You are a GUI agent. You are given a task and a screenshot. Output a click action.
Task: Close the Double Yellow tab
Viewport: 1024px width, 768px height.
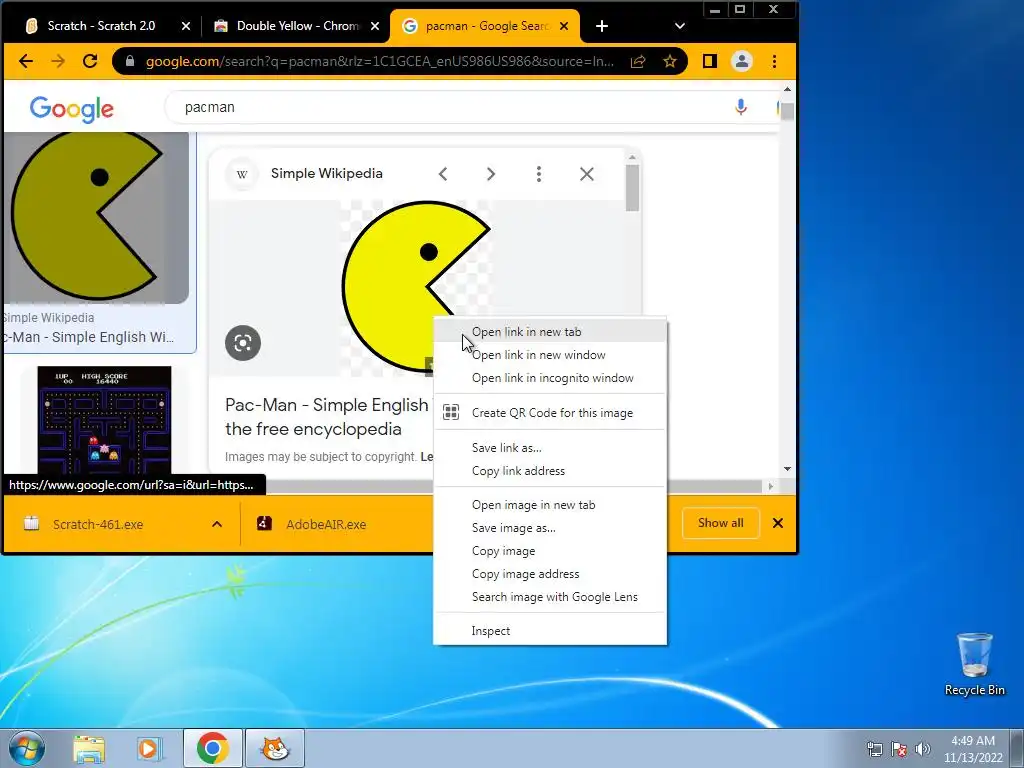pos(375,26)
